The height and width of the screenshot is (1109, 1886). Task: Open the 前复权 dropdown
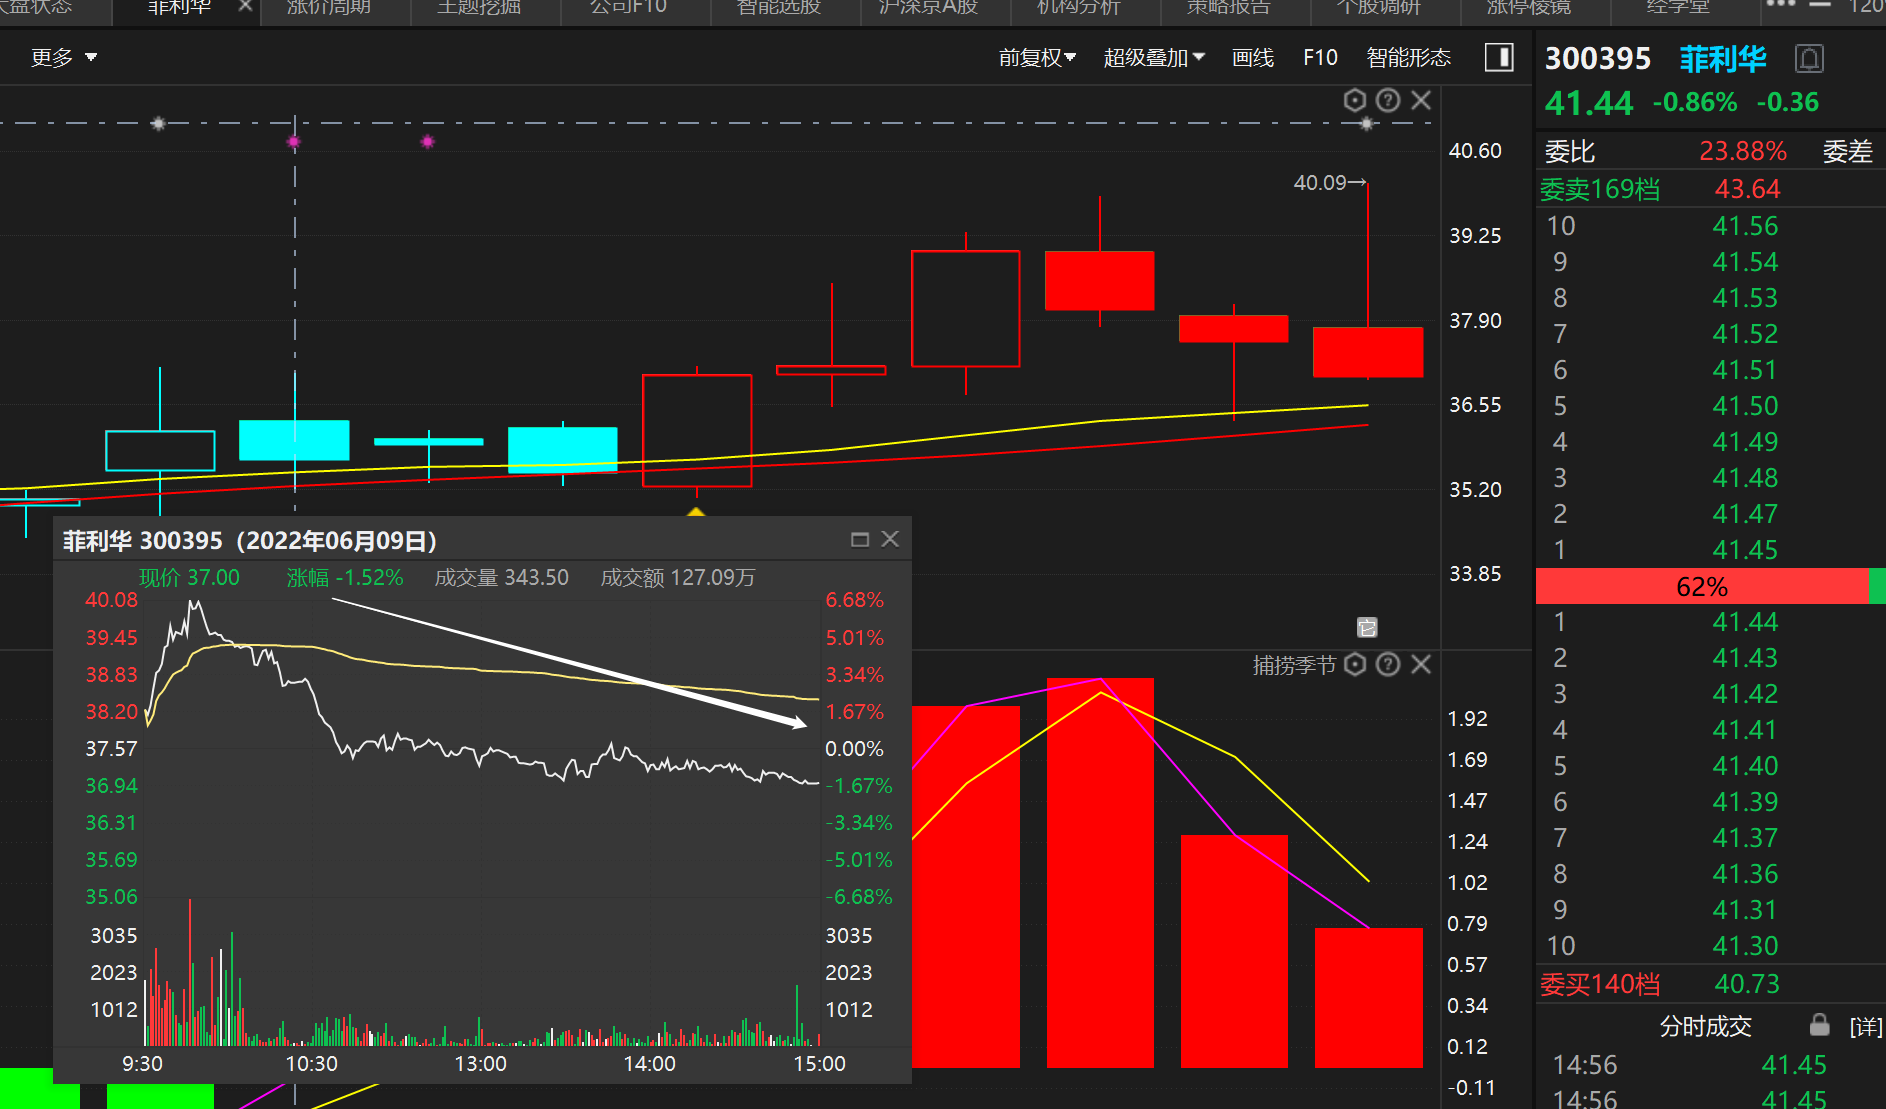1037,58
